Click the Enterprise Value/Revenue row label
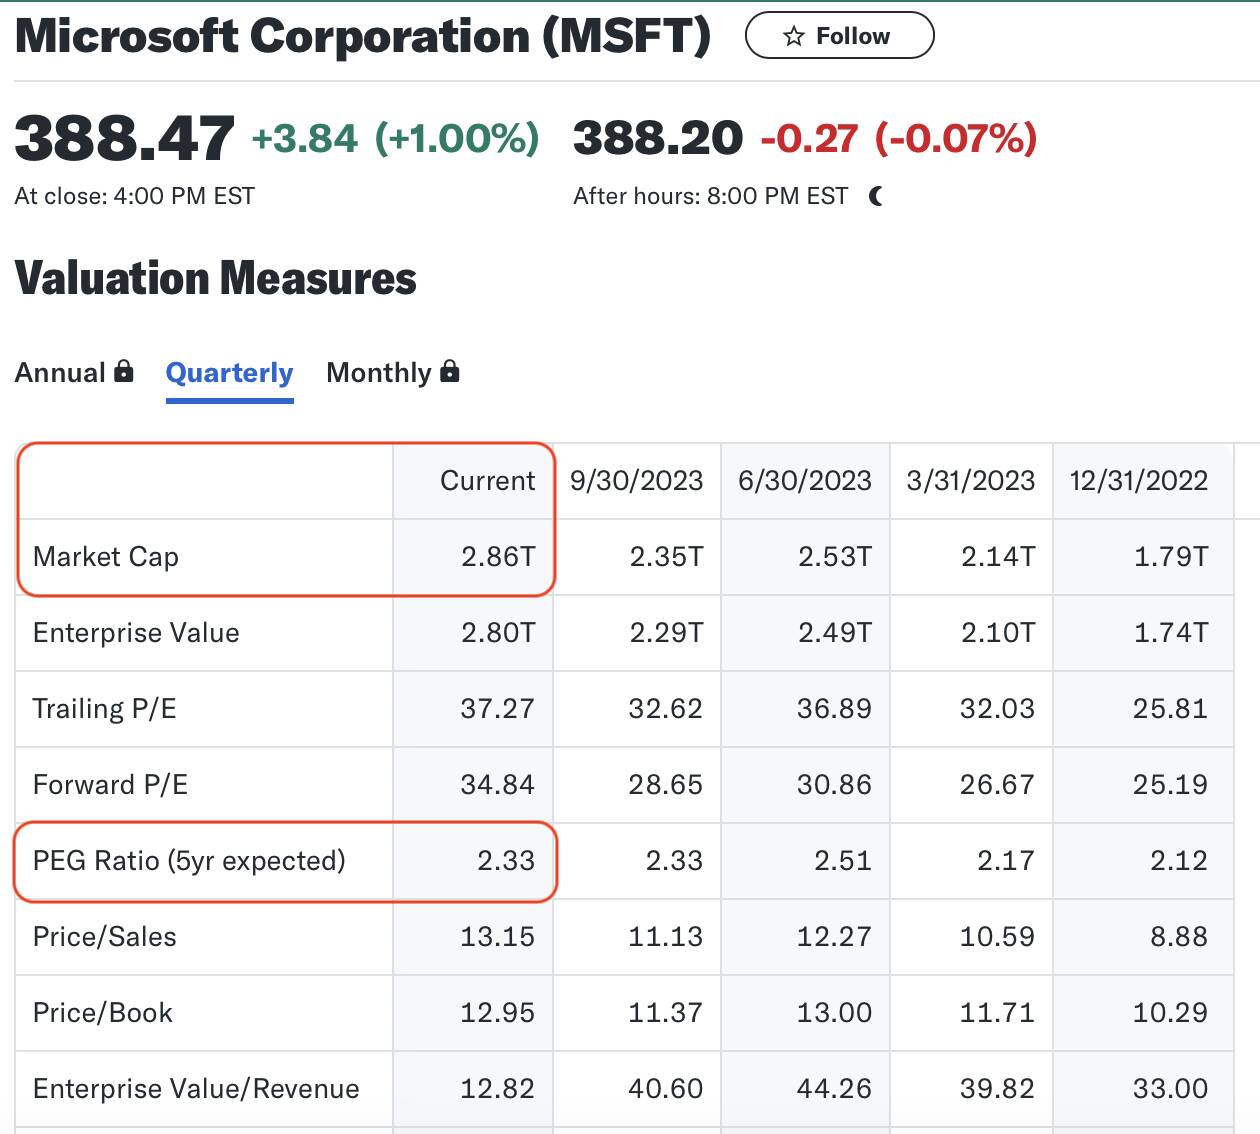Viewport: 1260px width, 1134px height. coord(196,1089)
